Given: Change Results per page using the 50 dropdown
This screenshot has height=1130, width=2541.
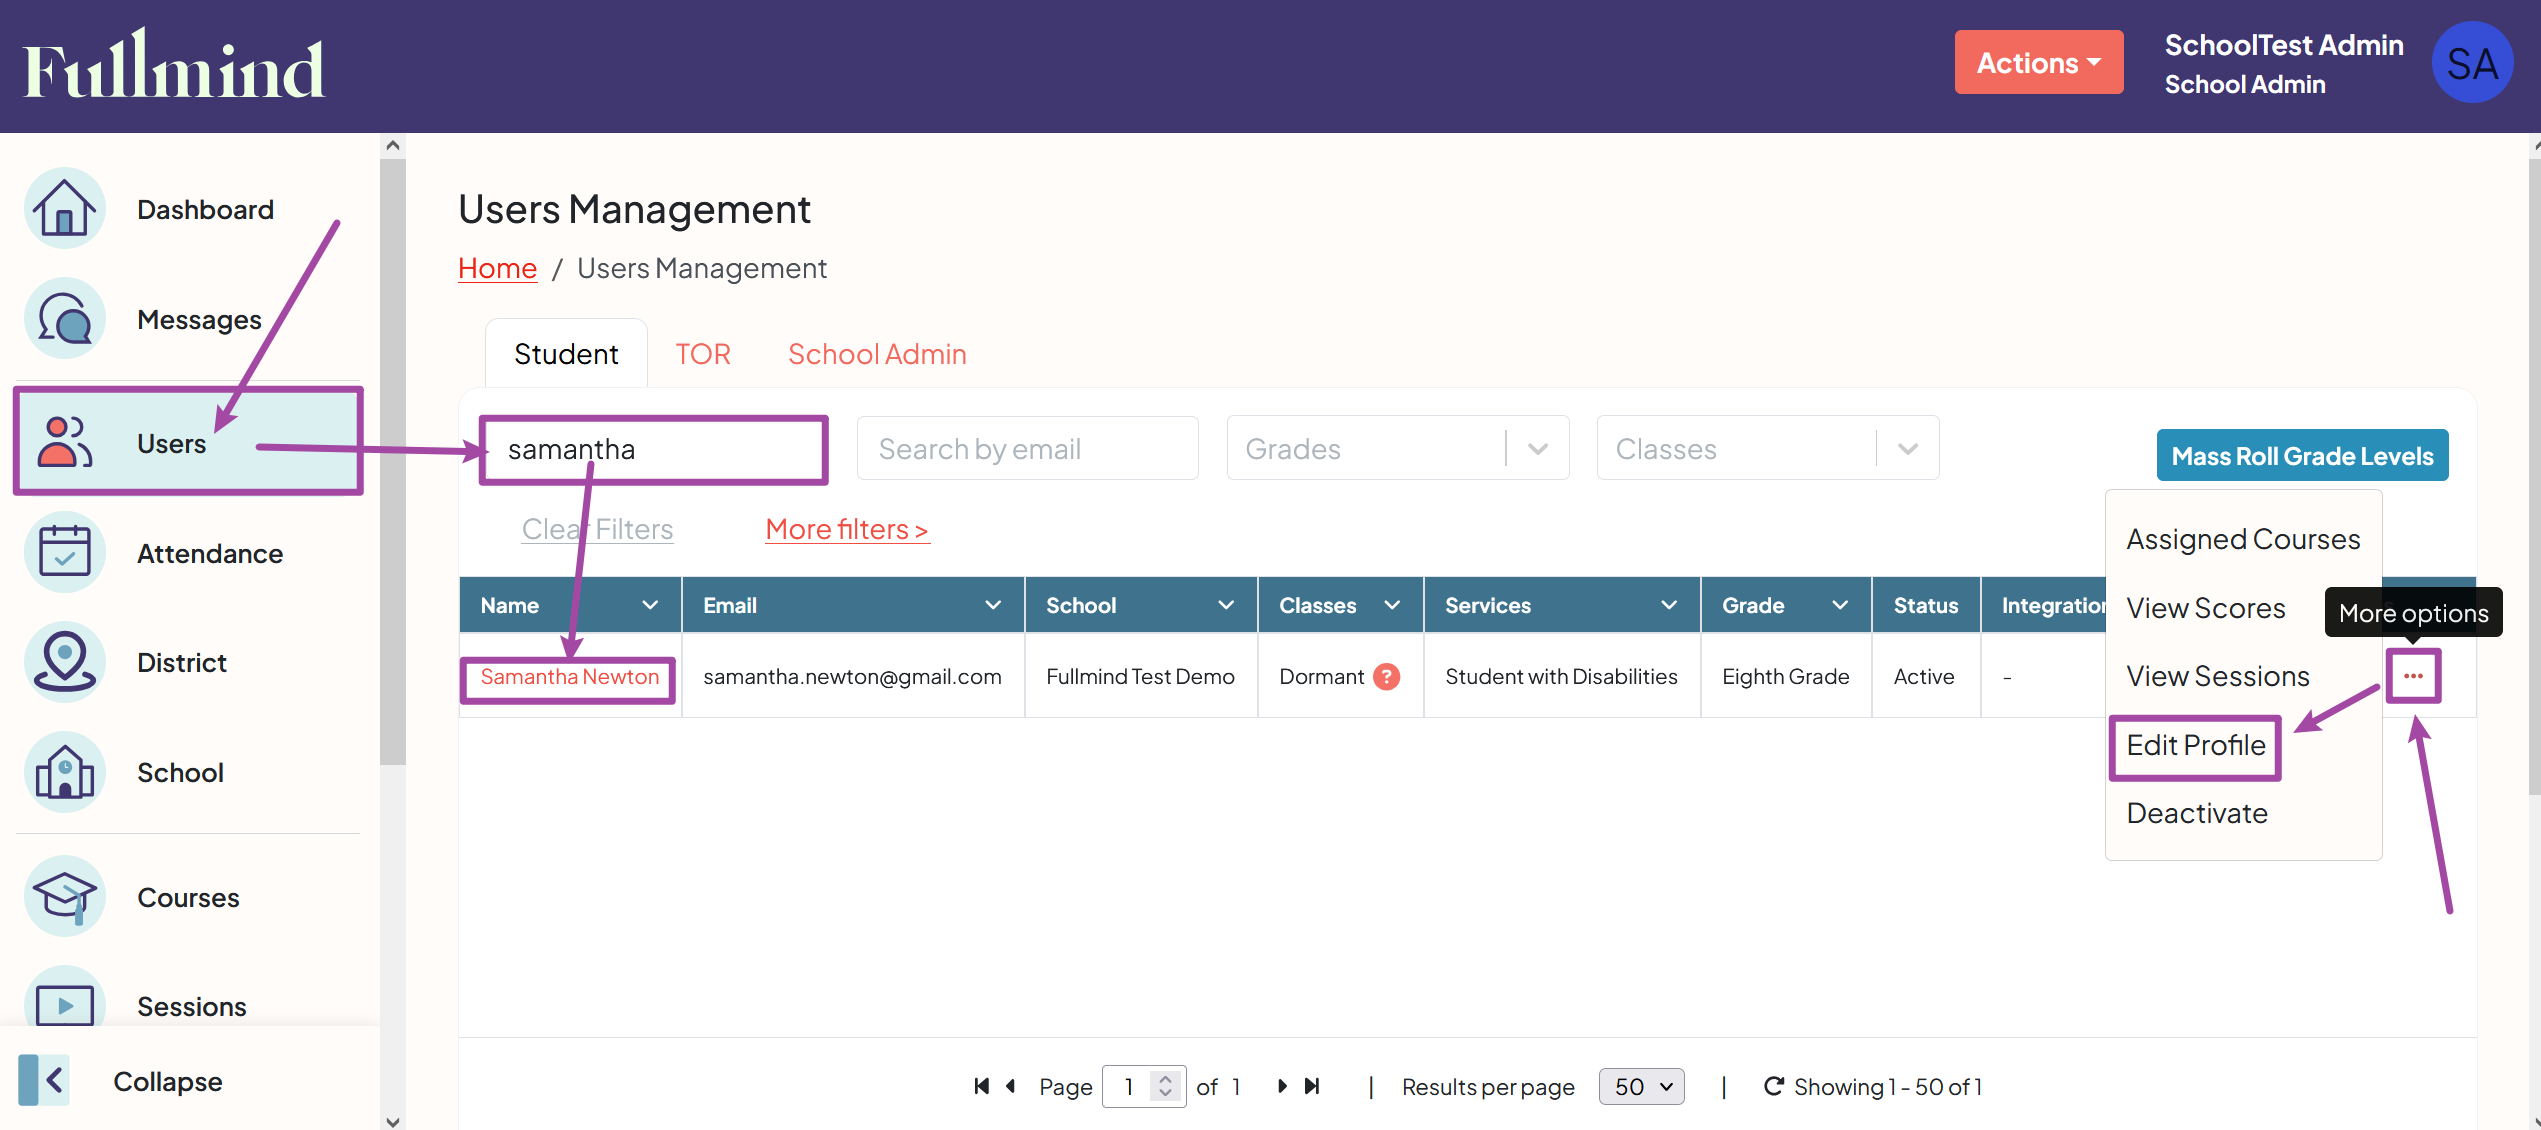Looking at the screenshot, I should pos(1641,1086).
